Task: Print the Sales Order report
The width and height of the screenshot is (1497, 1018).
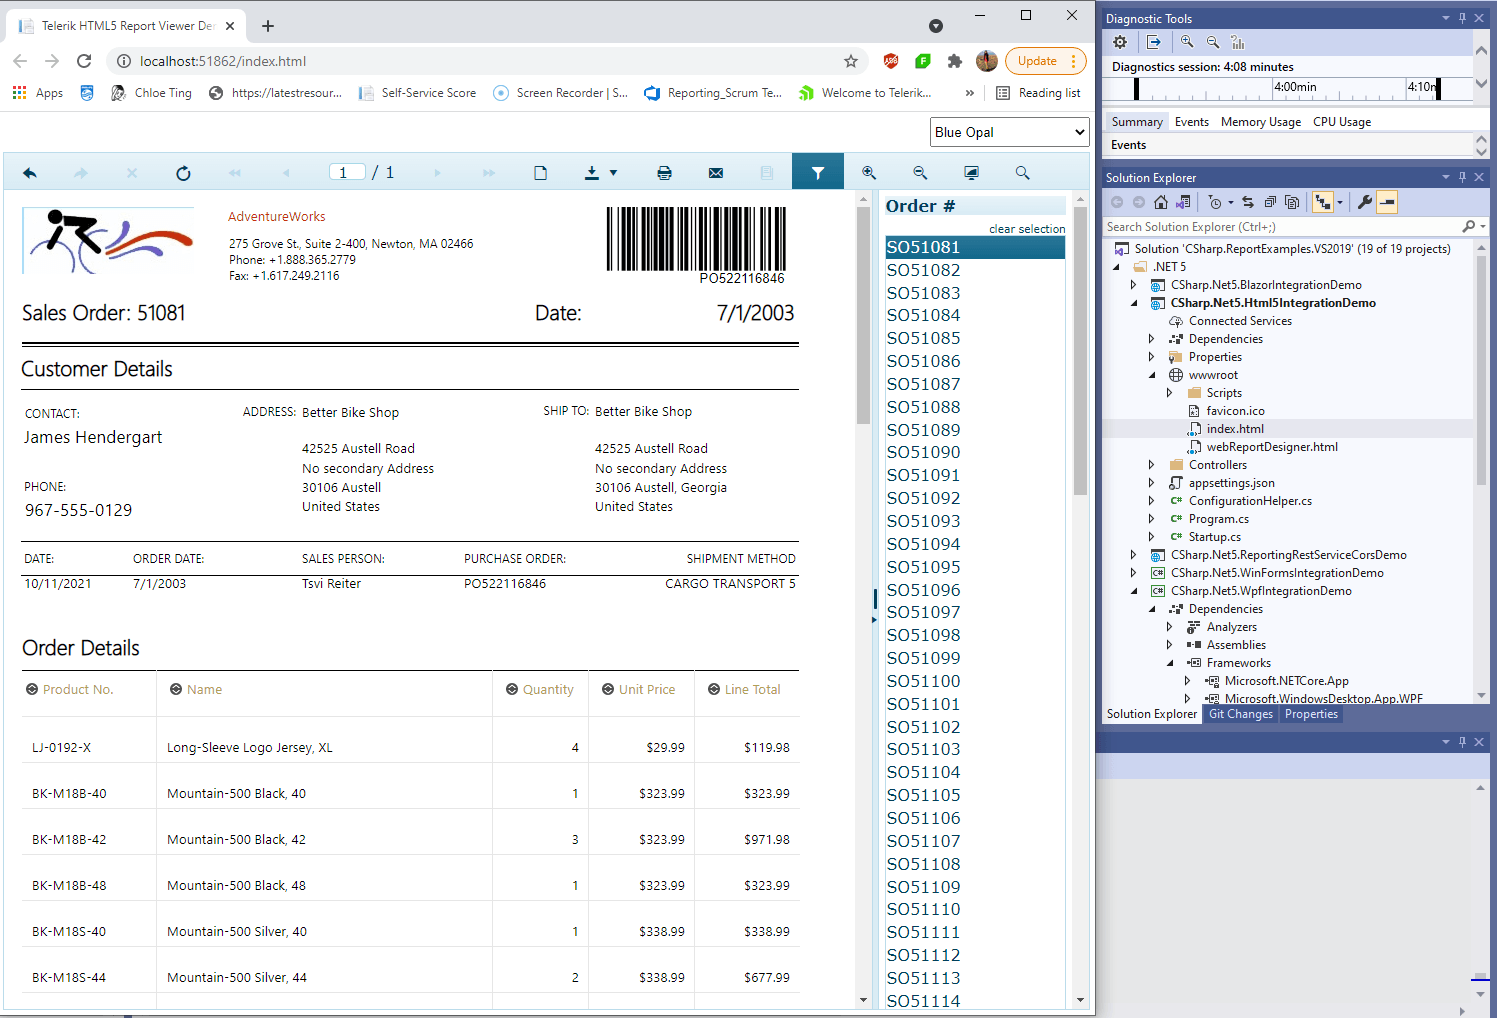Action: (x=664, y=172)
